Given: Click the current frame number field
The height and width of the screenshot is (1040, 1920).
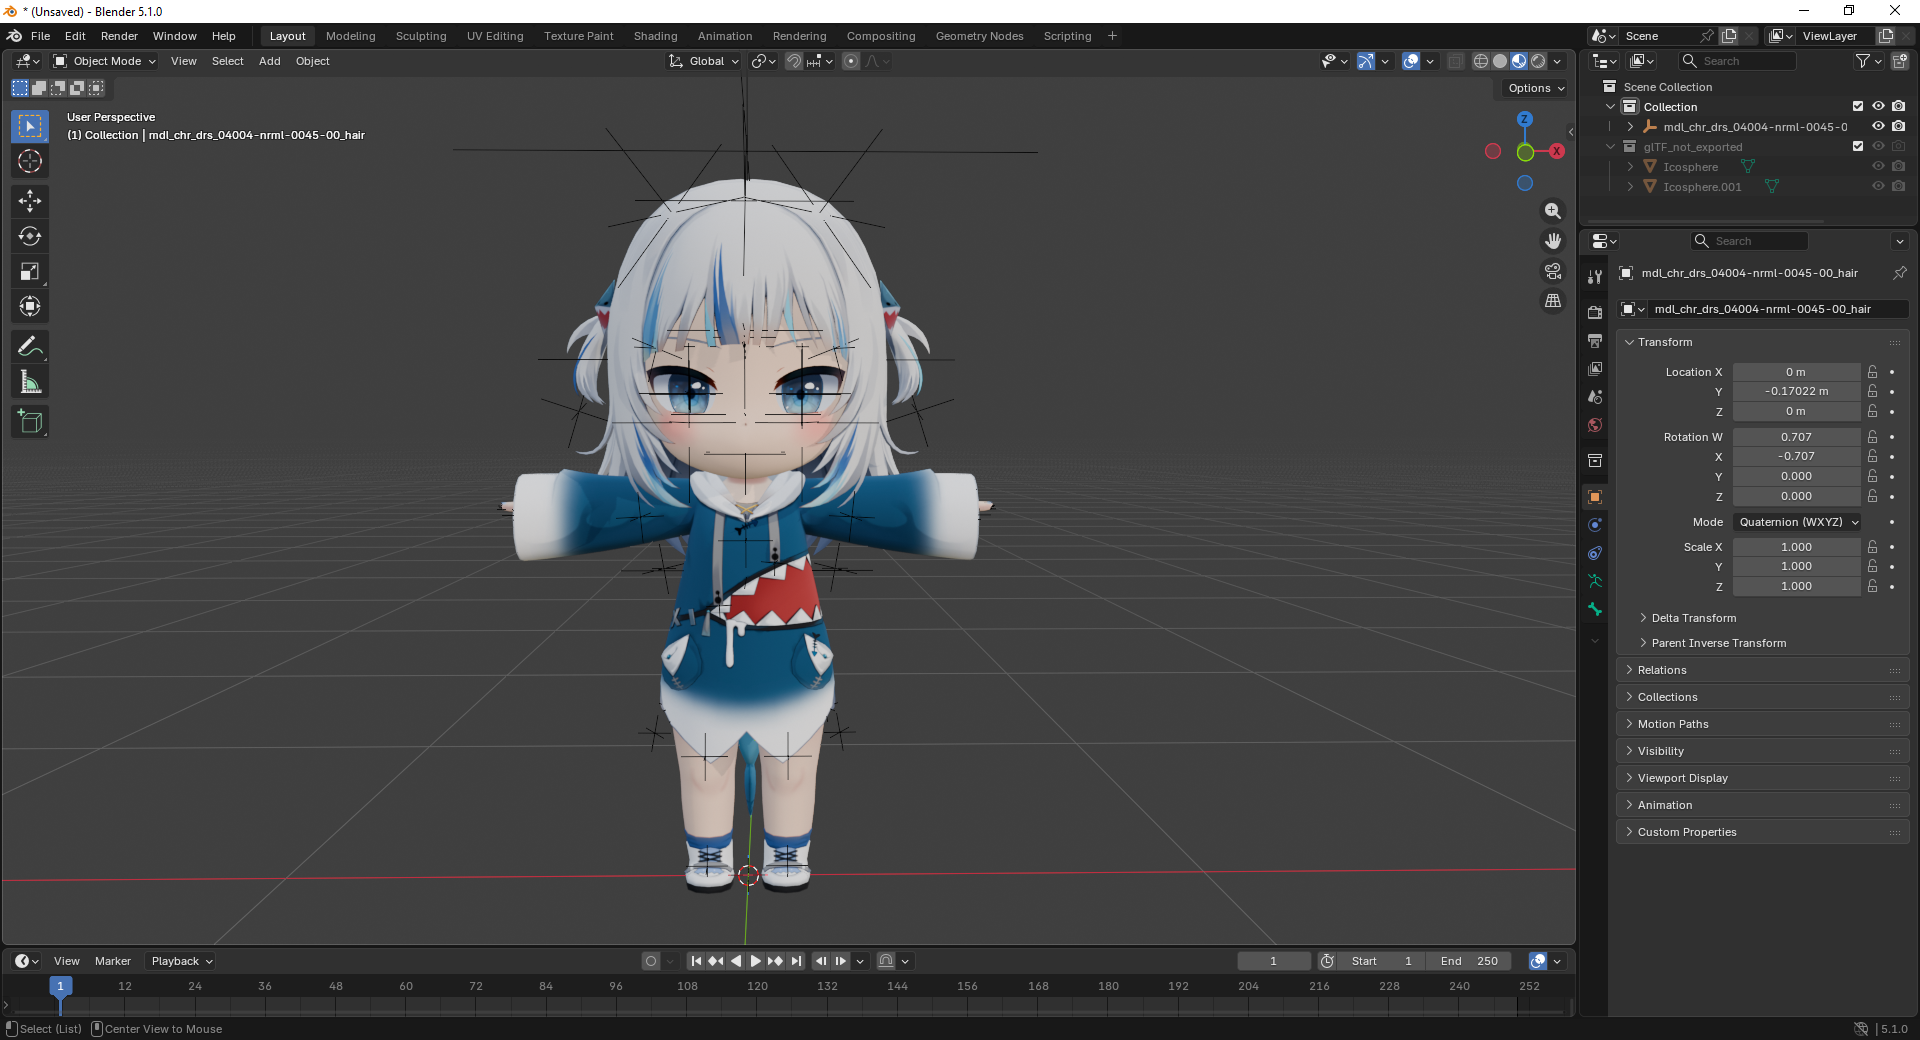Looking at the screenshot, I should pyautogui.click(x=1273, y=961).
